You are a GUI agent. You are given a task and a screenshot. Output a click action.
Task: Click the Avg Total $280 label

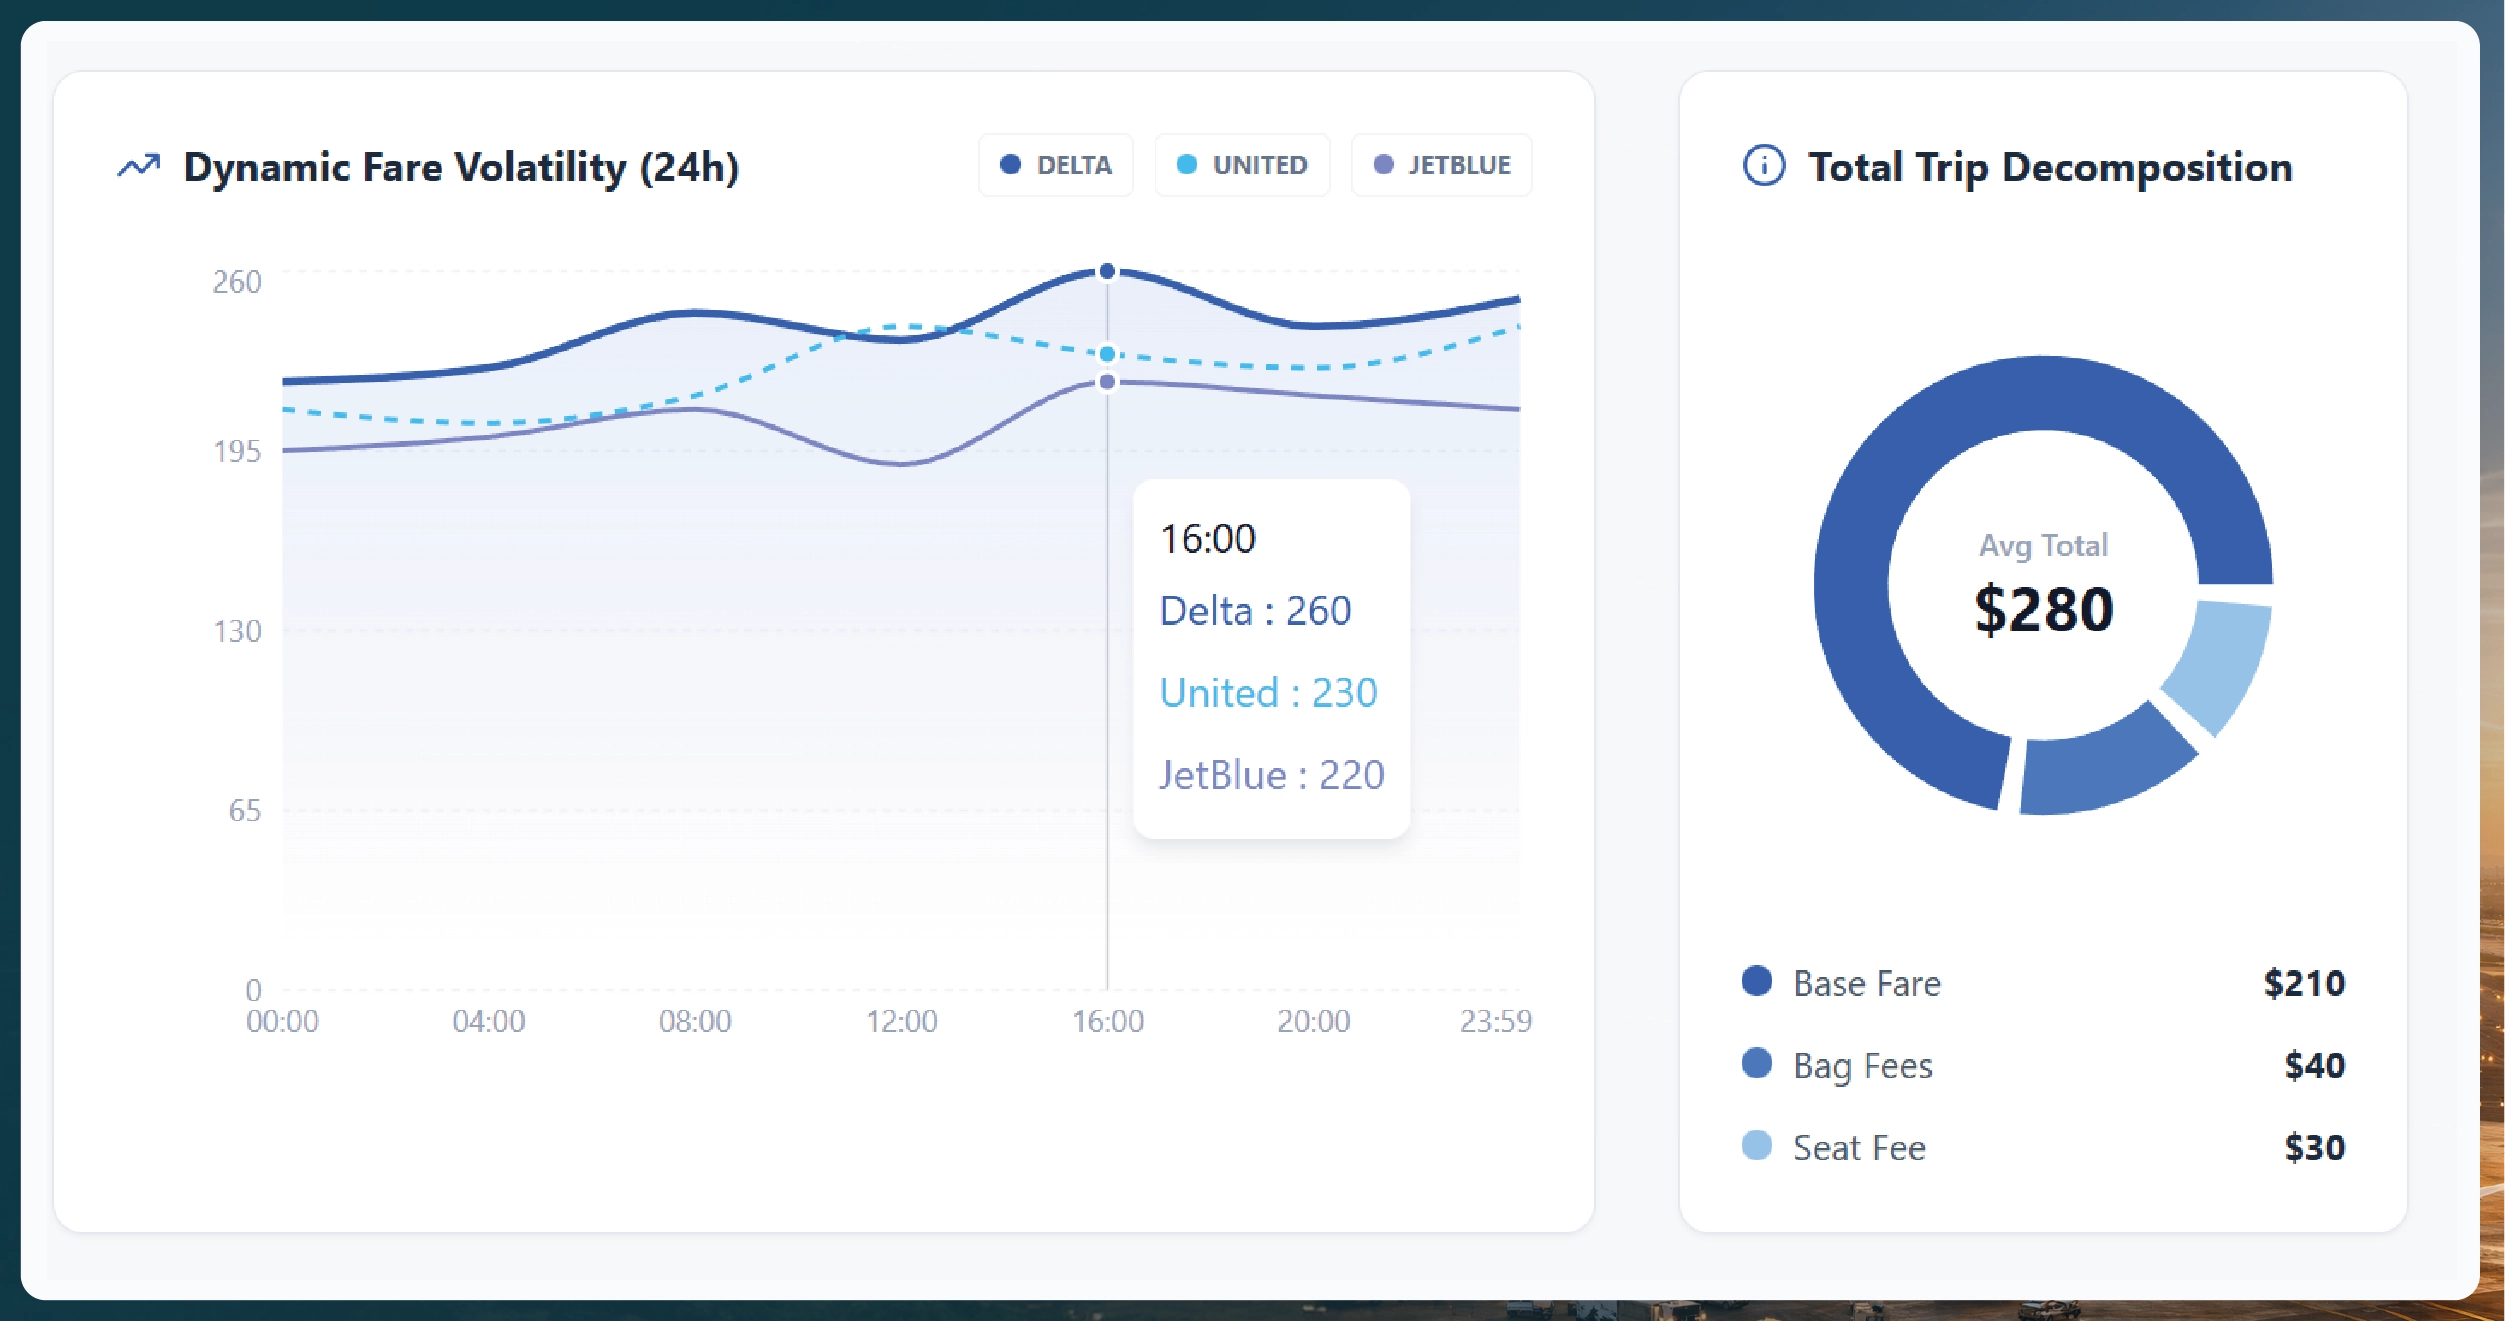[x=2045, y=592]
